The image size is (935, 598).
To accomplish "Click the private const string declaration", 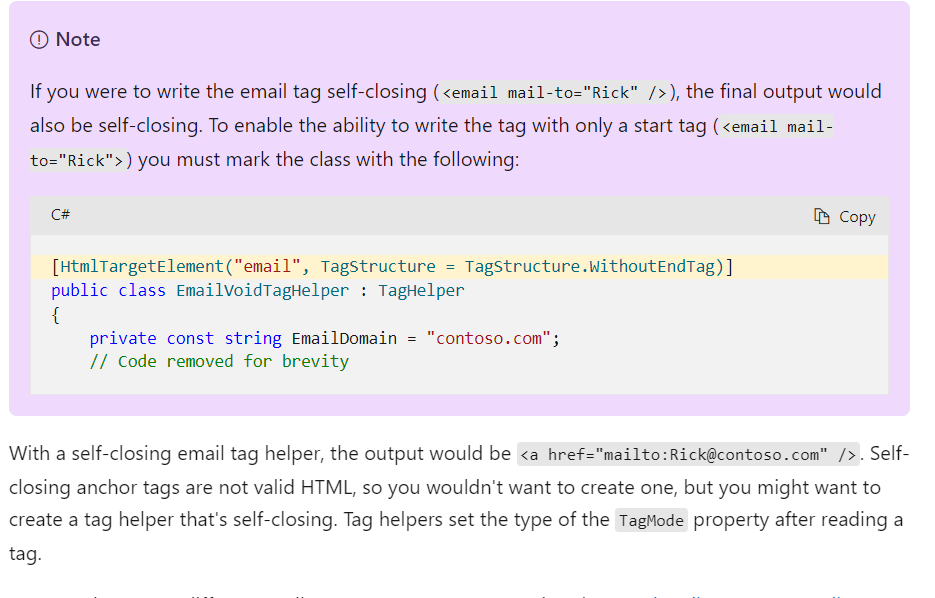I will pyautogui.click(x=189, y=338).
